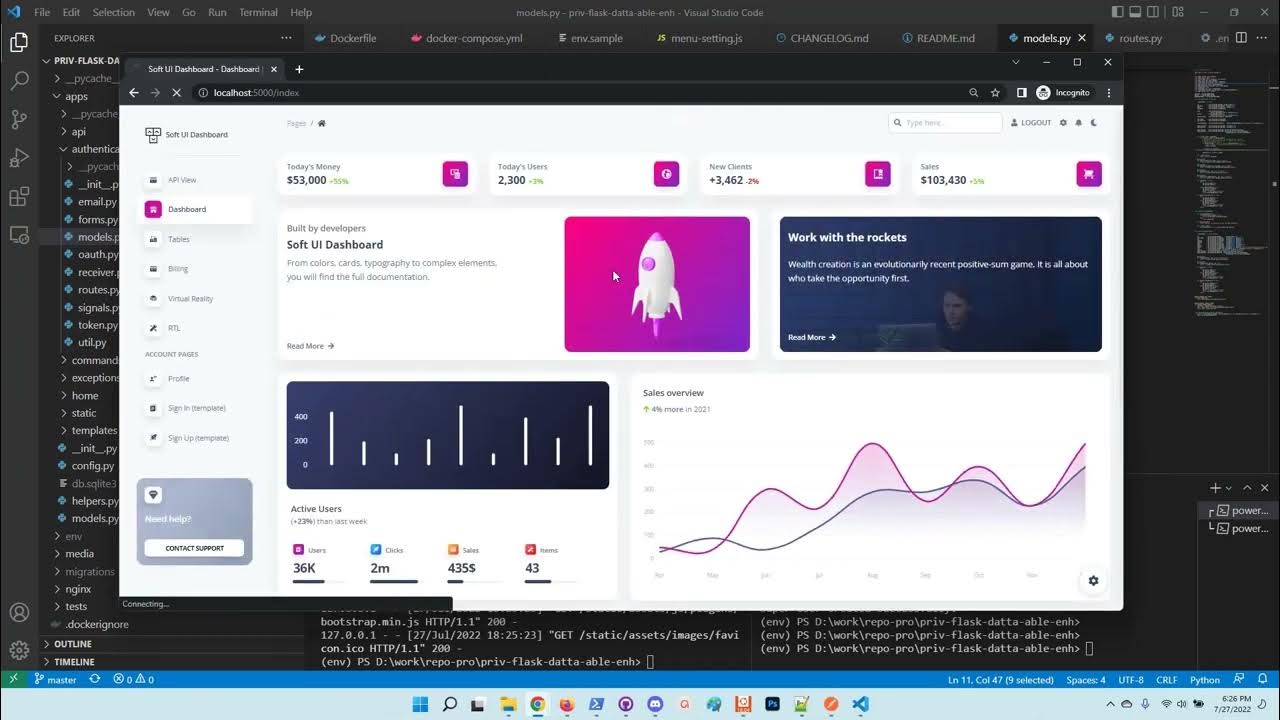
Task: Close the models.py editor tab
Action: click(1083, 38)
